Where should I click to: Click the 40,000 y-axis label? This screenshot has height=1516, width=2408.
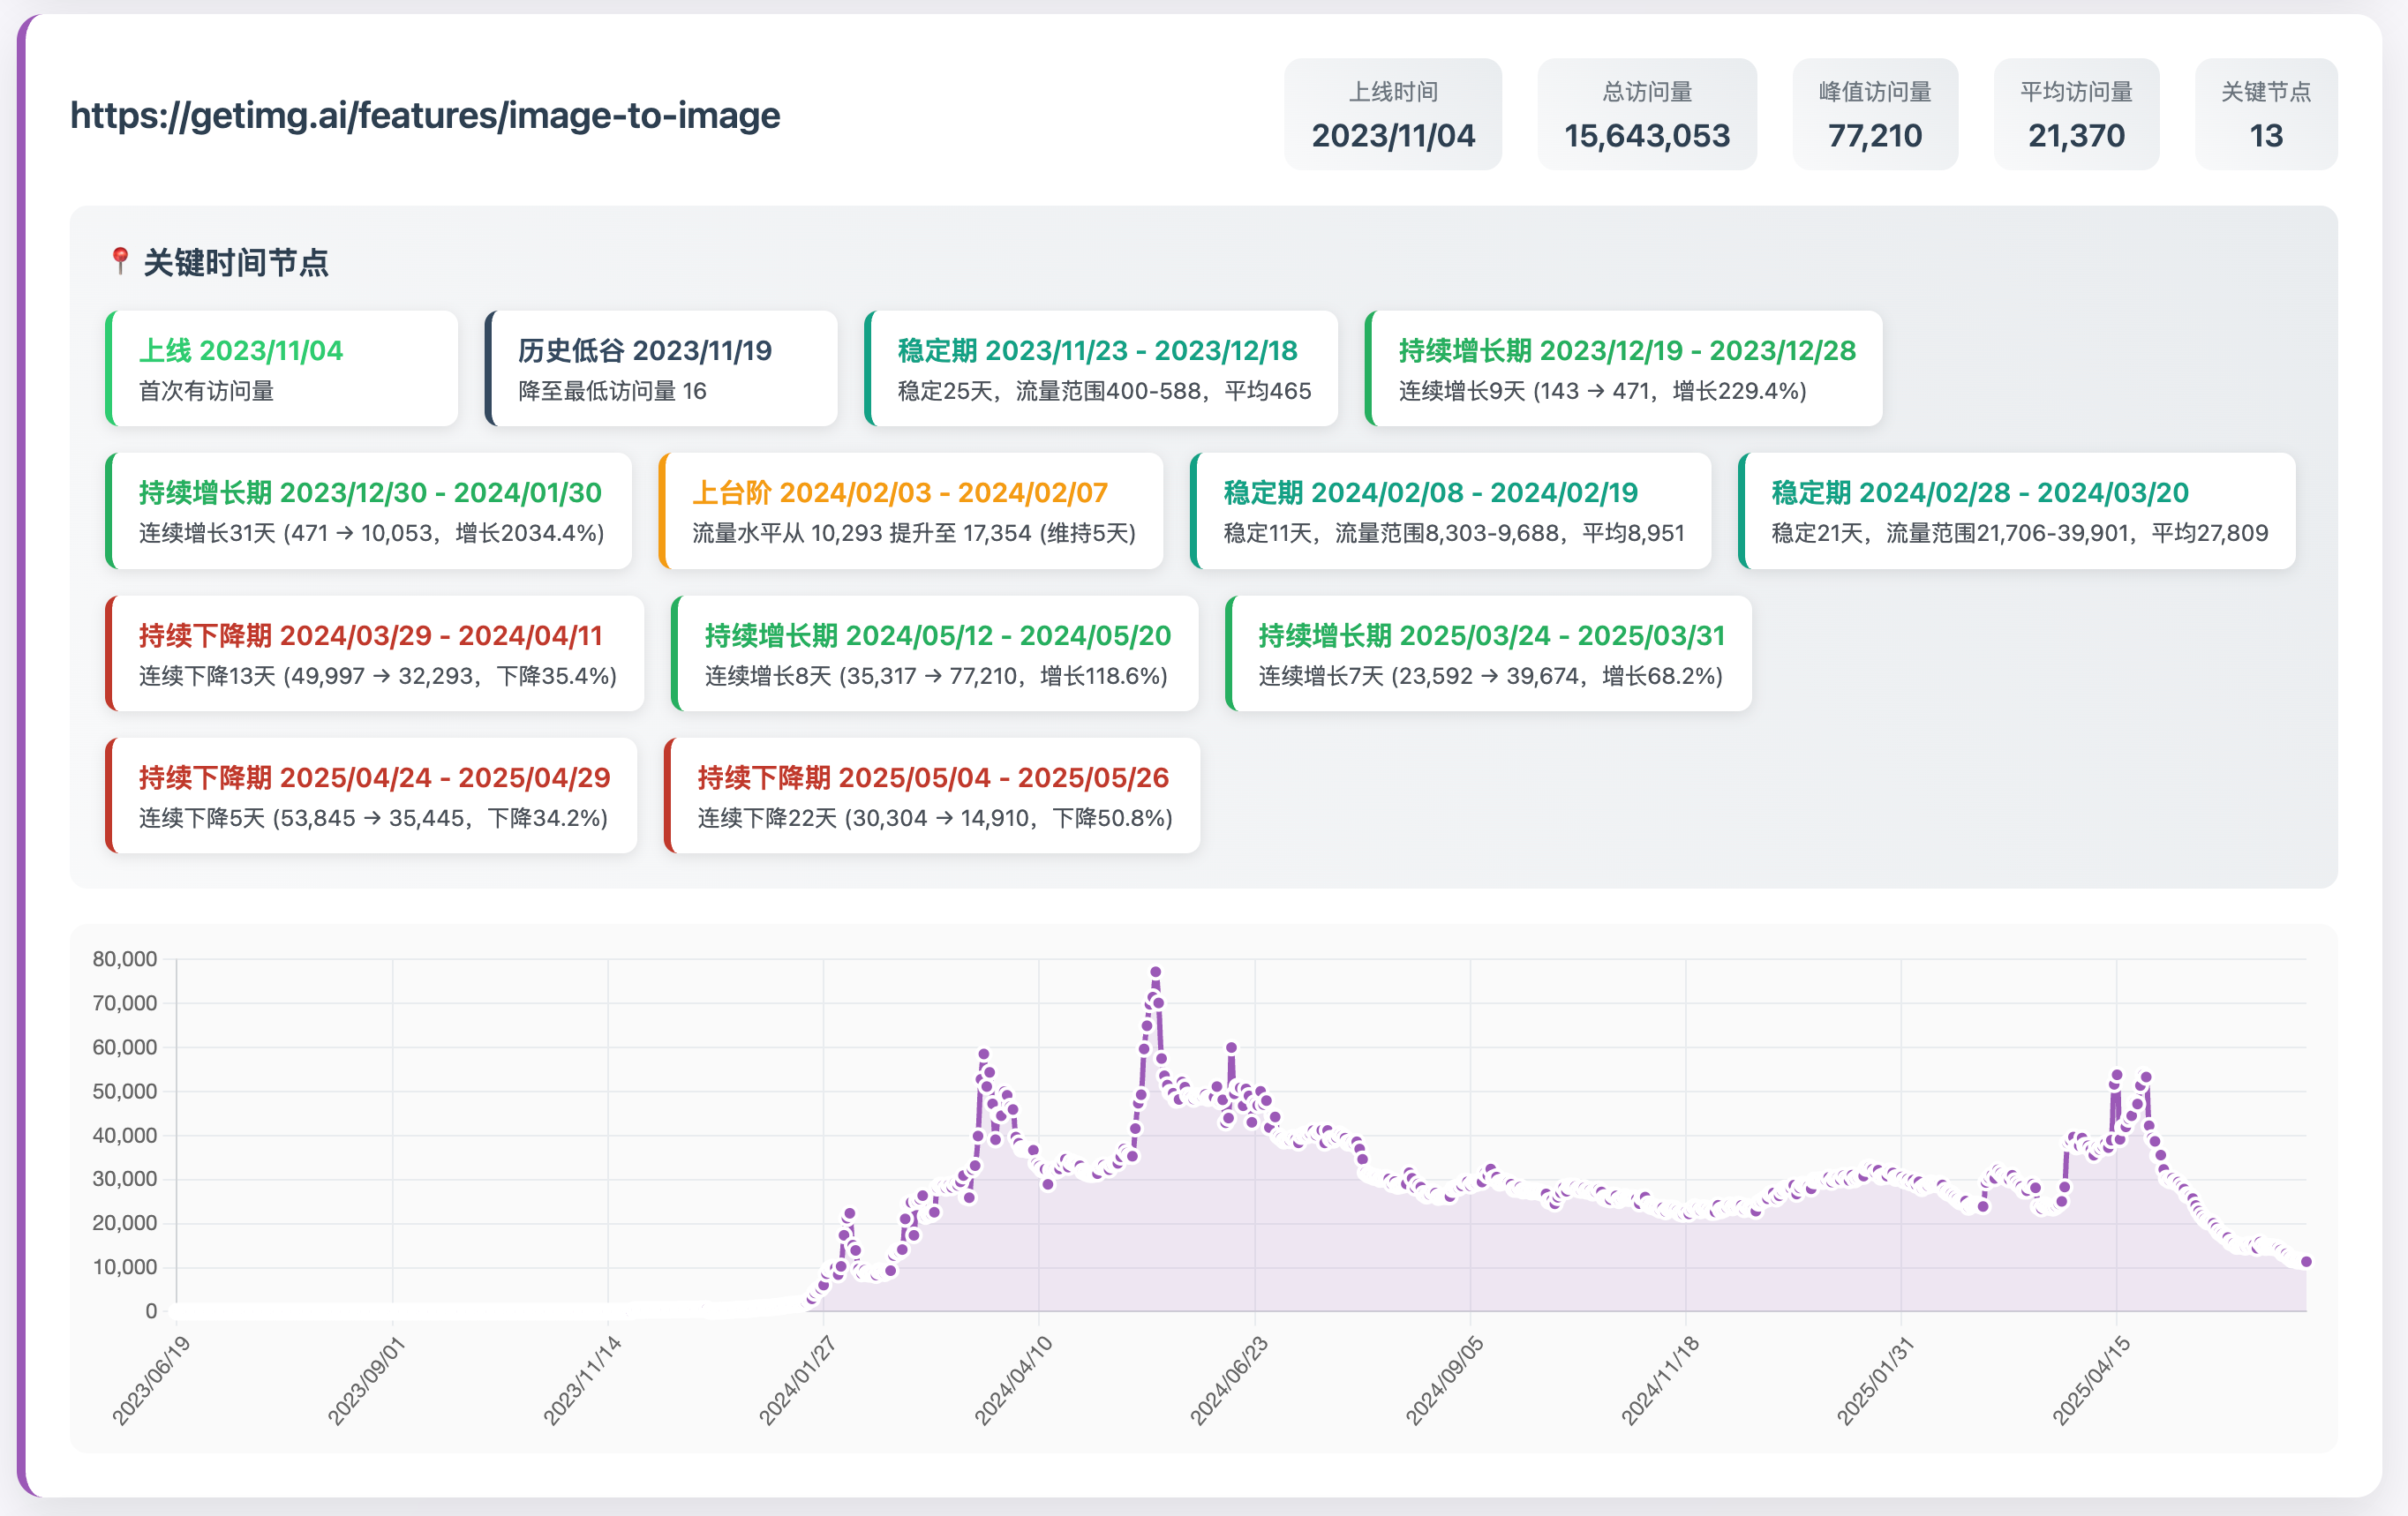[125, 1135]
